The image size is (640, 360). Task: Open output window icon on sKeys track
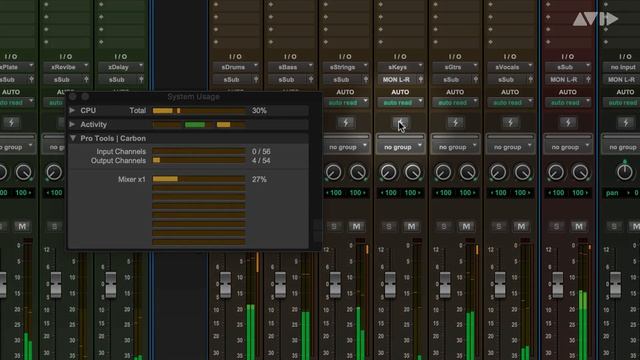[420, 80]
